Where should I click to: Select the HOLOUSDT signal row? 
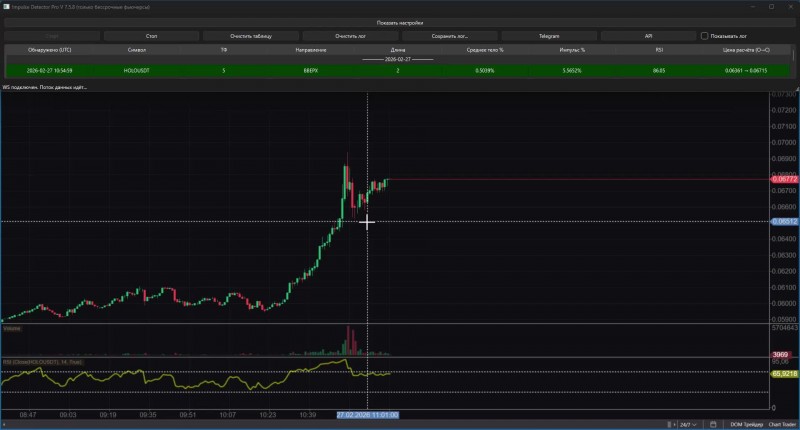[397, 70]
